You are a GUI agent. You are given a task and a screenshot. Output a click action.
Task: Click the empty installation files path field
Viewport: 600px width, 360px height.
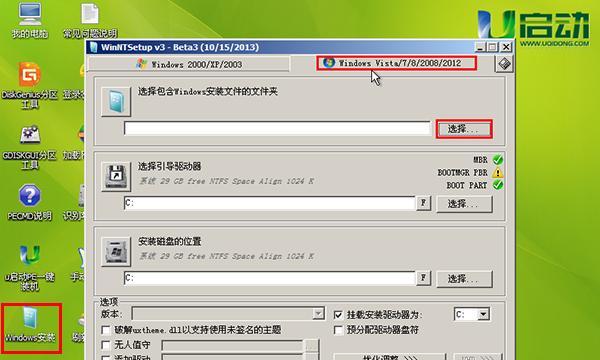pos(277,129)
